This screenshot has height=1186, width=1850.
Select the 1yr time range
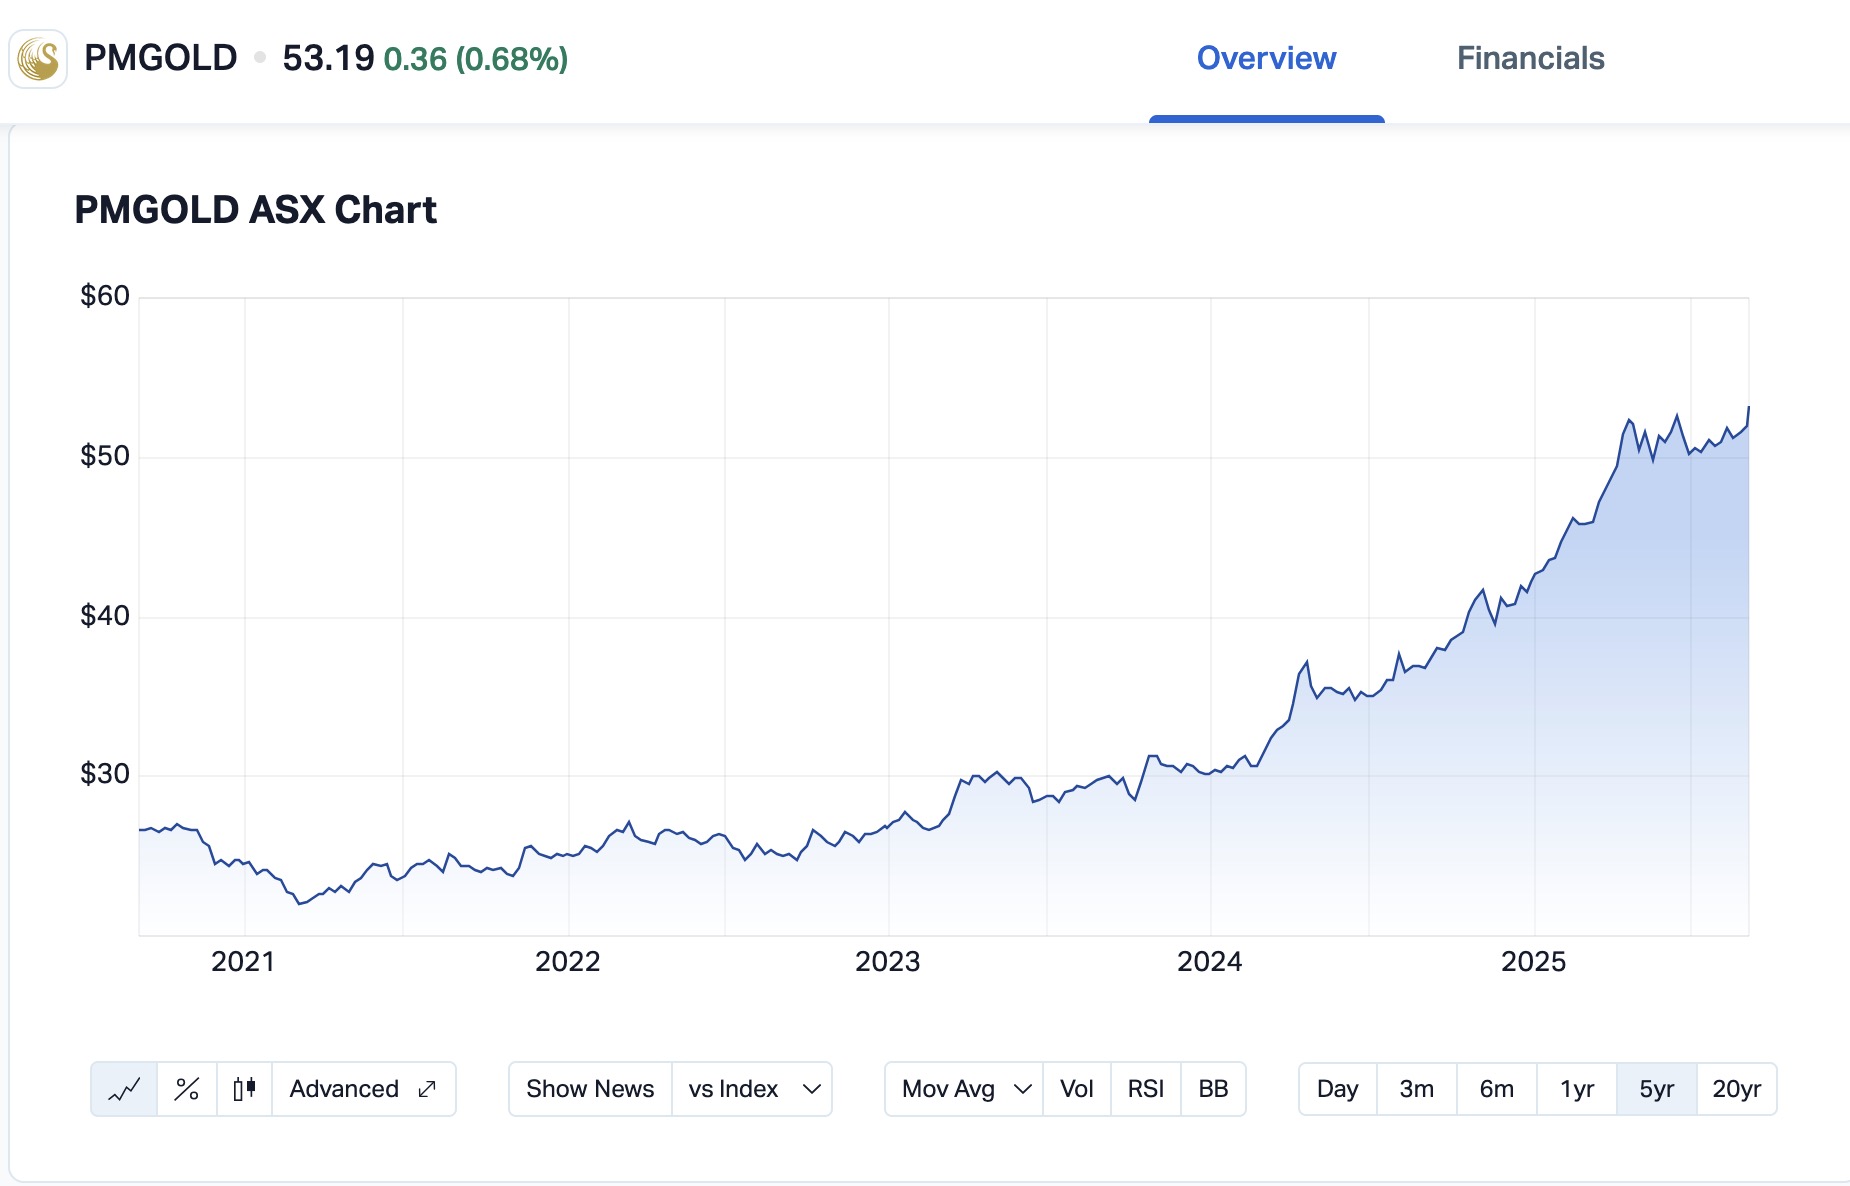point(1577,1089)
